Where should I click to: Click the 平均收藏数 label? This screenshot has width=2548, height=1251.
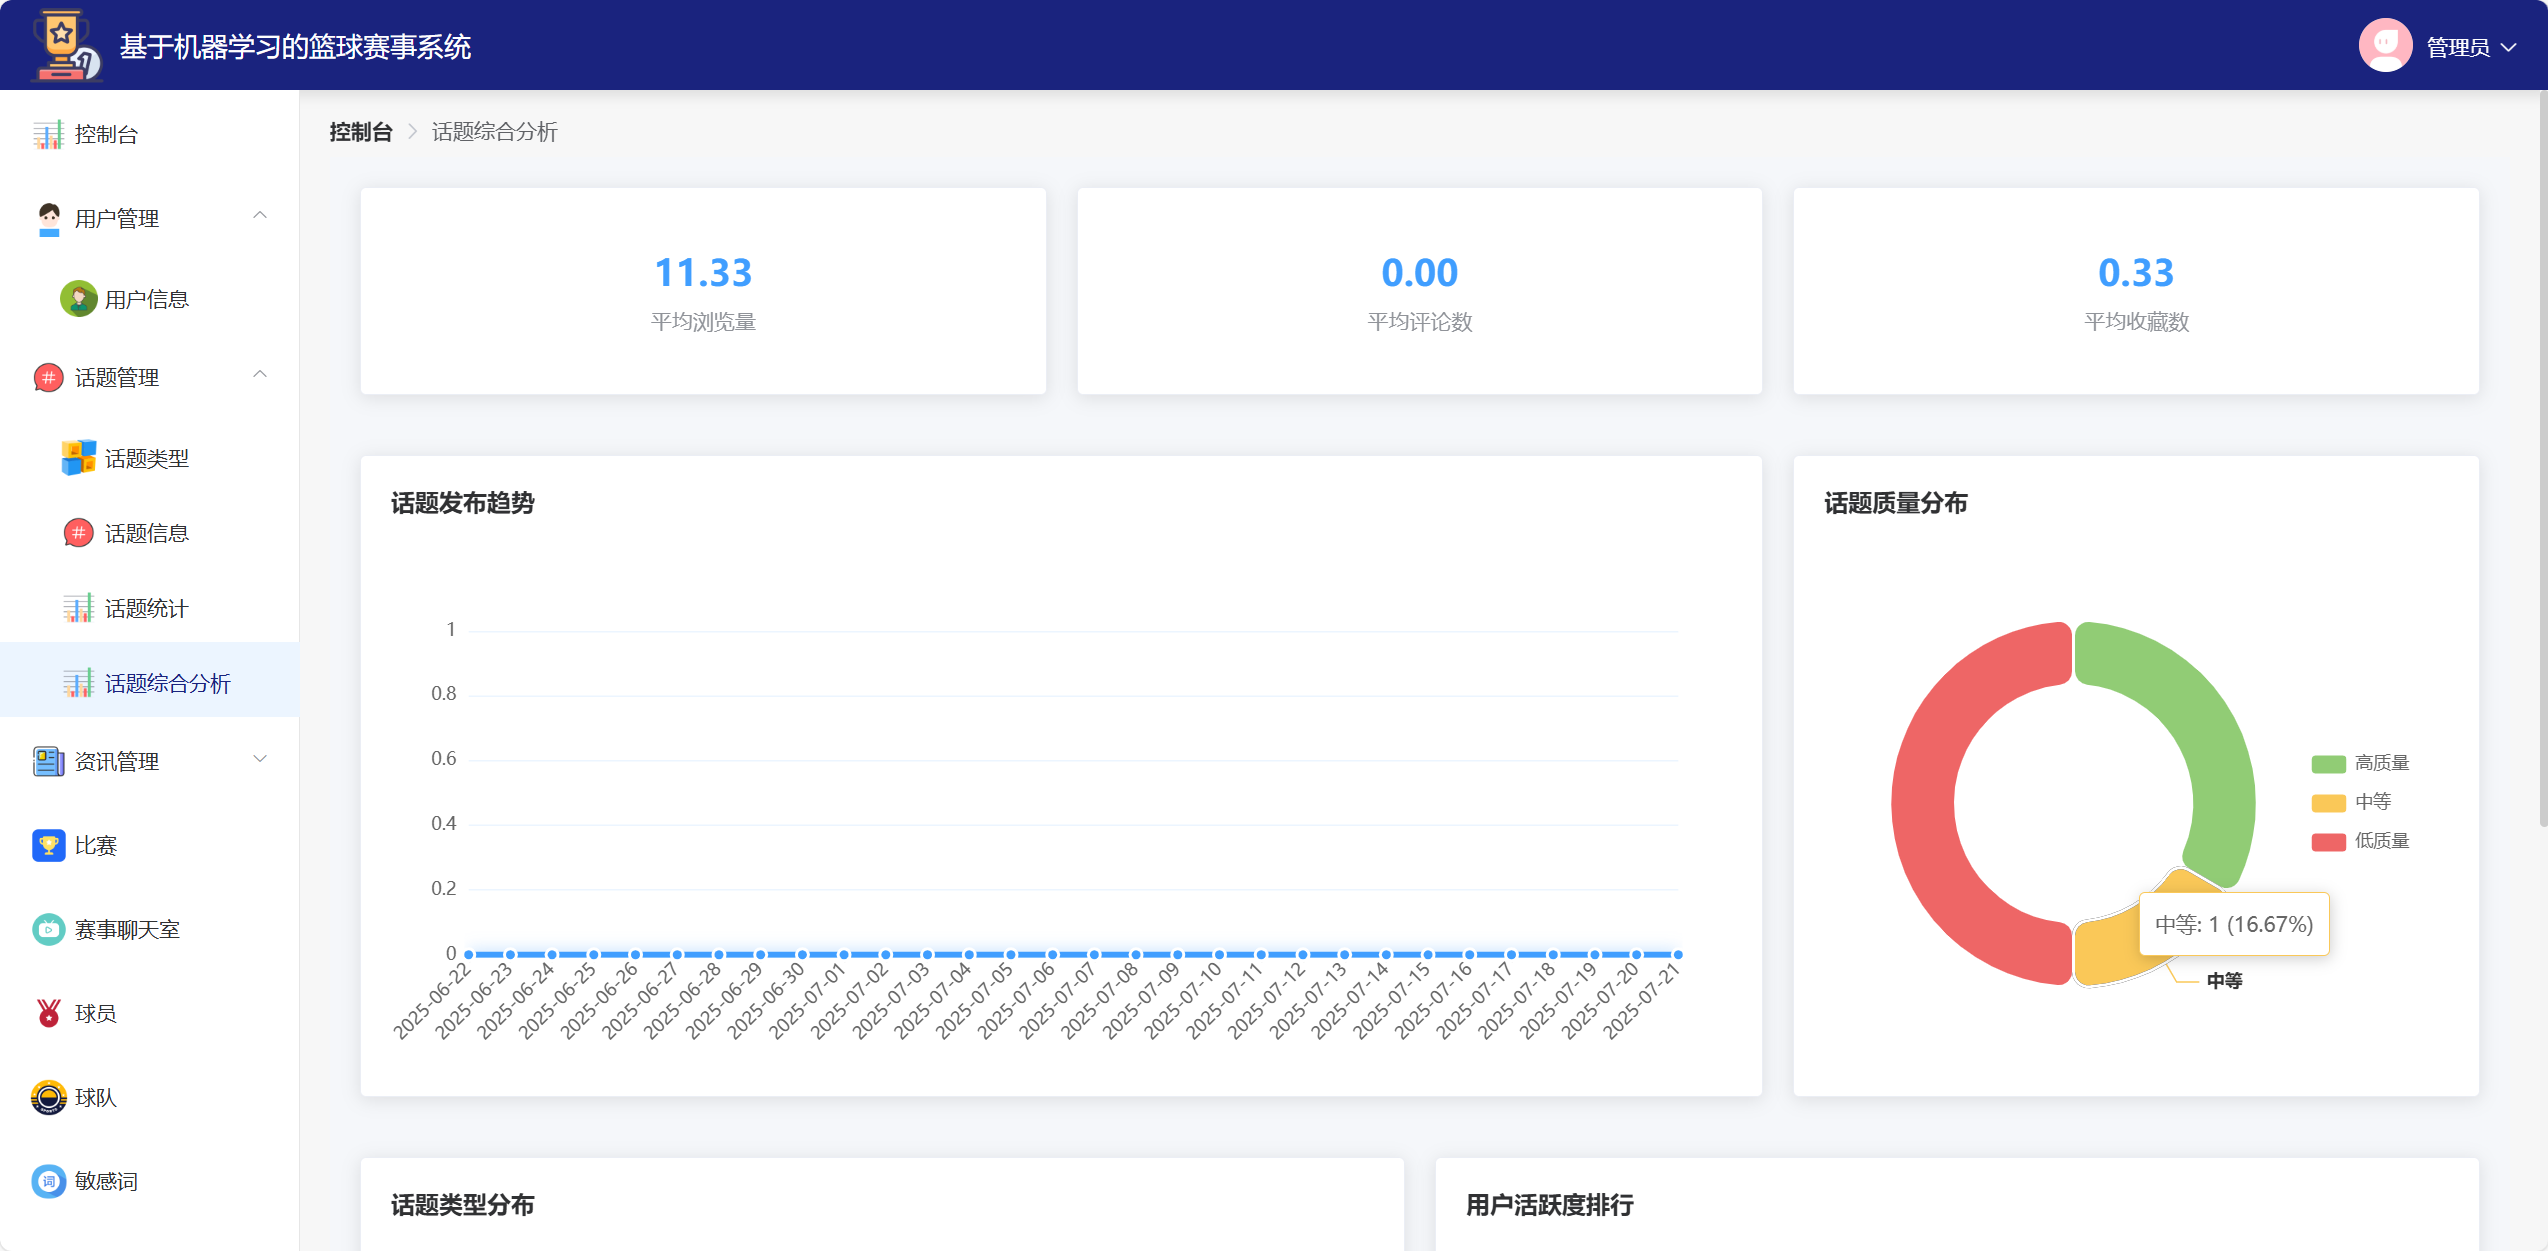point(2136,322)
